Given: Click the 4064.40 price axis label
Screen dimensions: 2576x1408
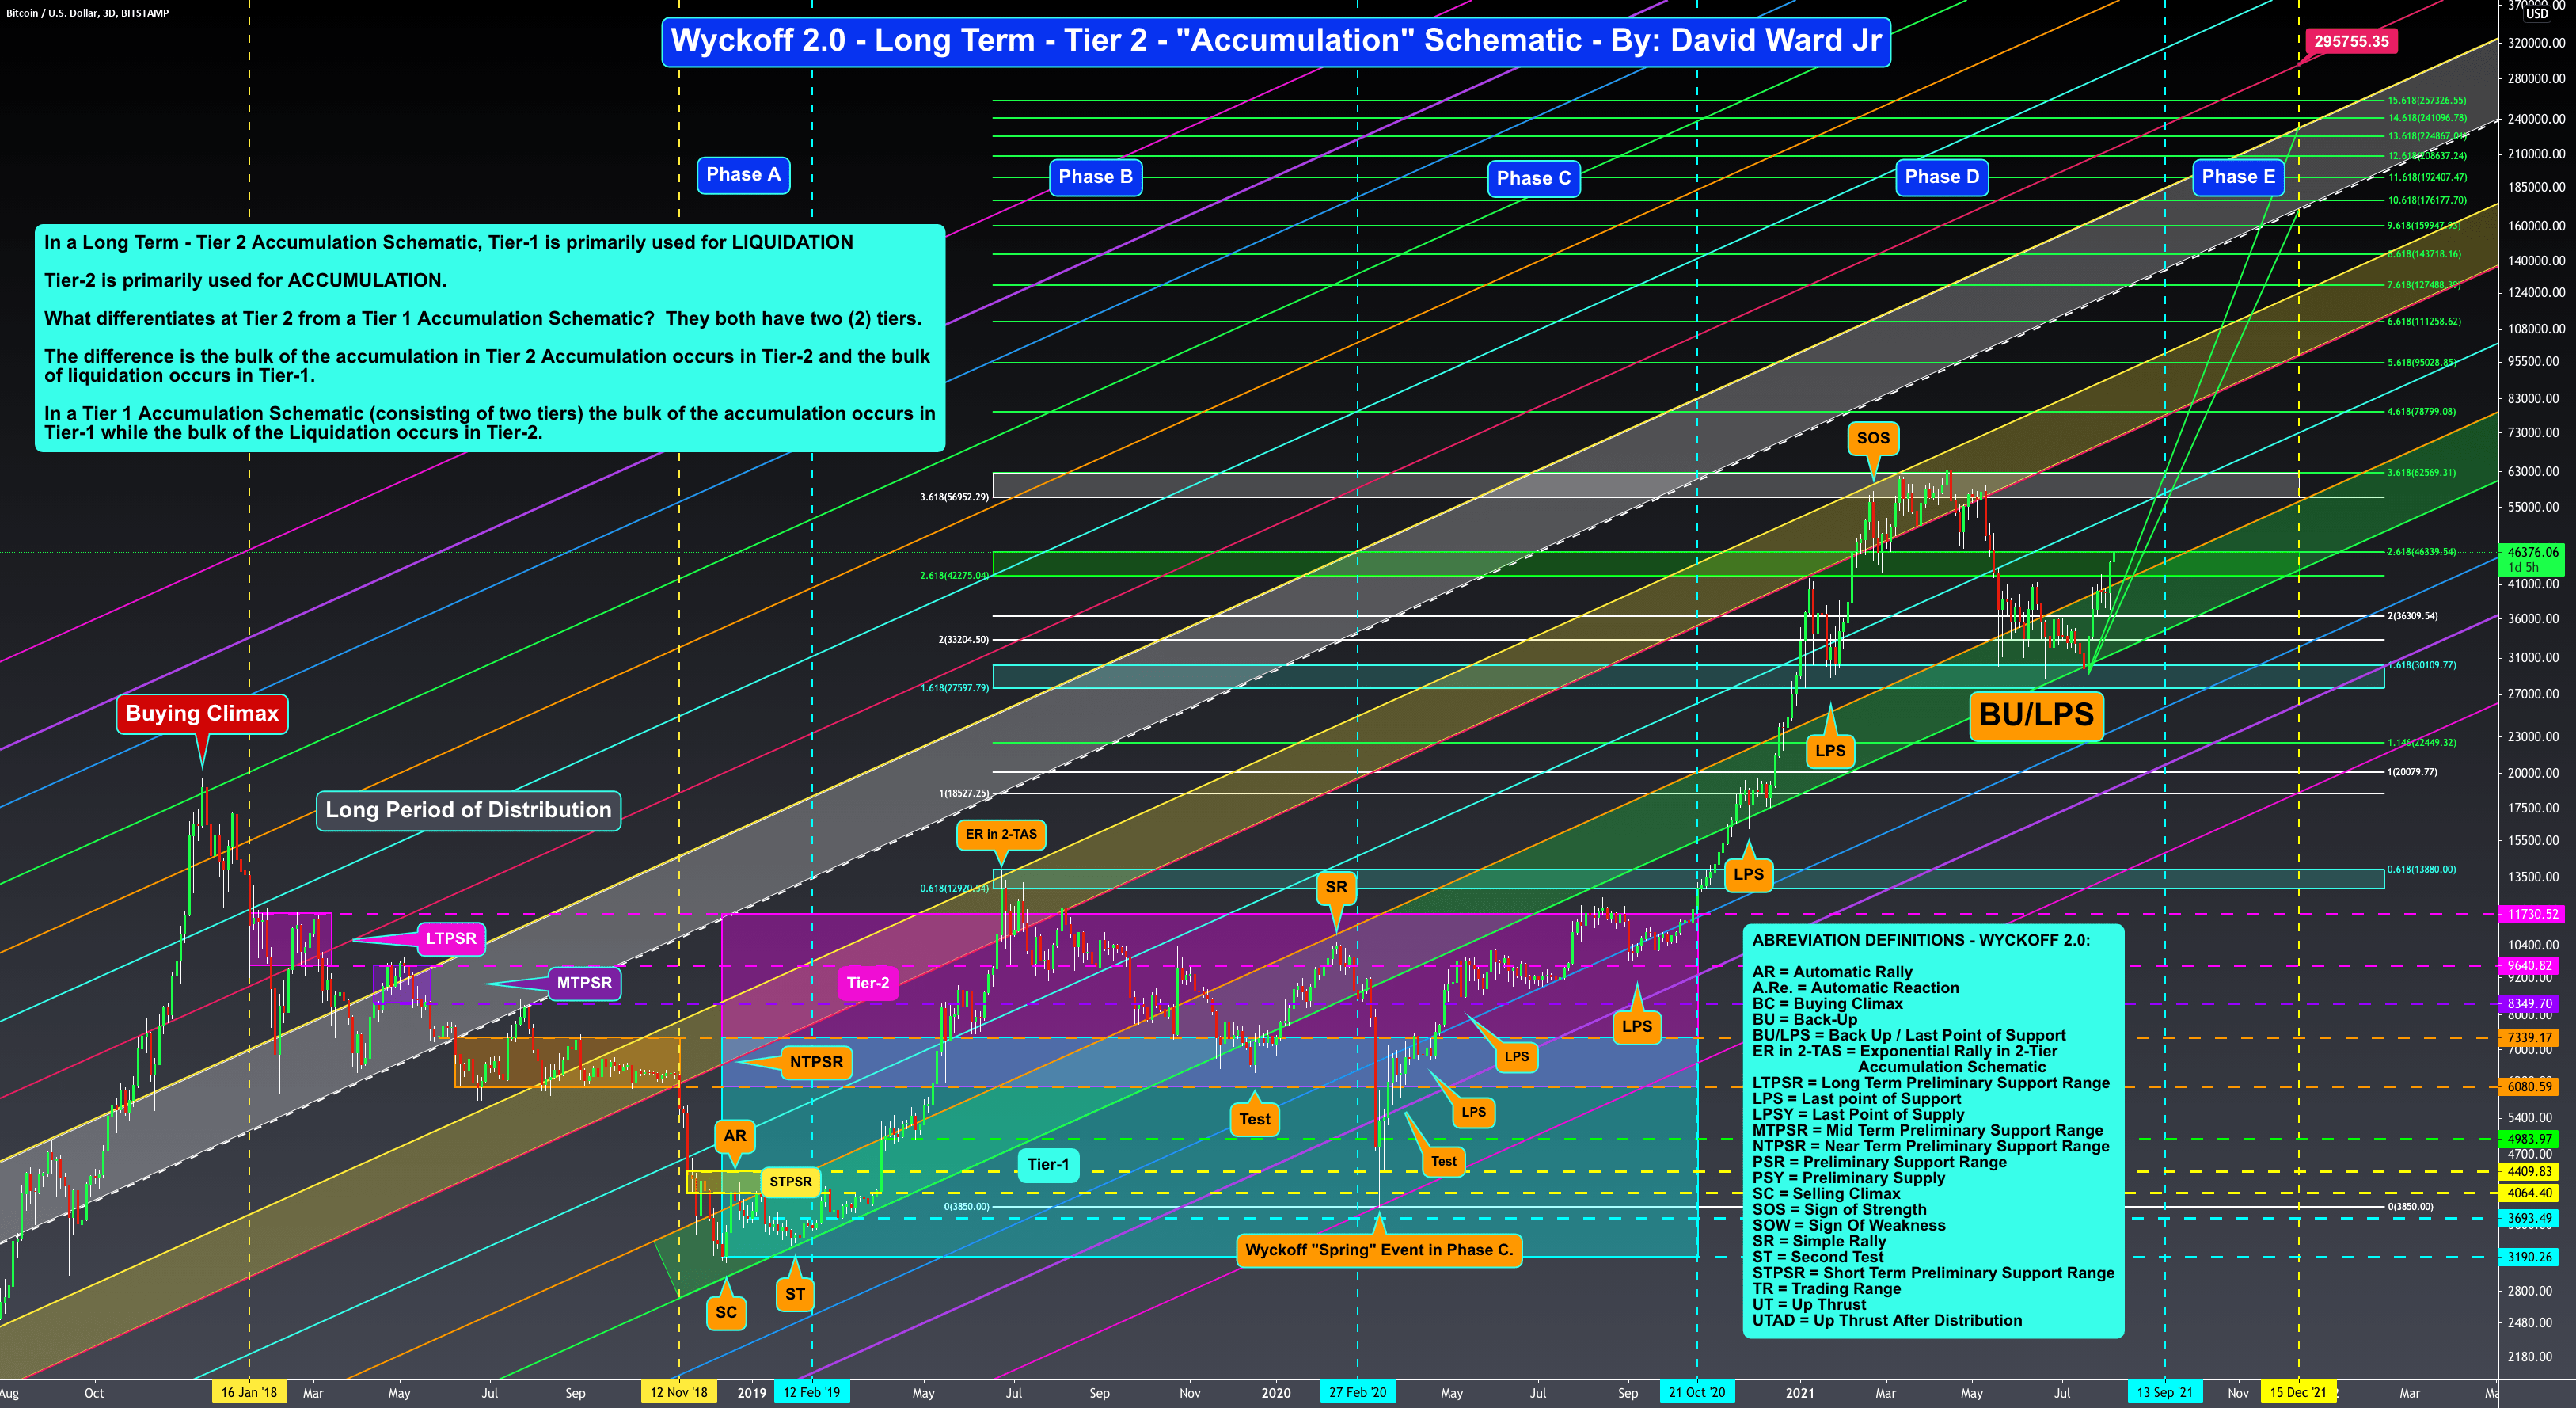Looking at the screenshot, I should [2532, 1193].
